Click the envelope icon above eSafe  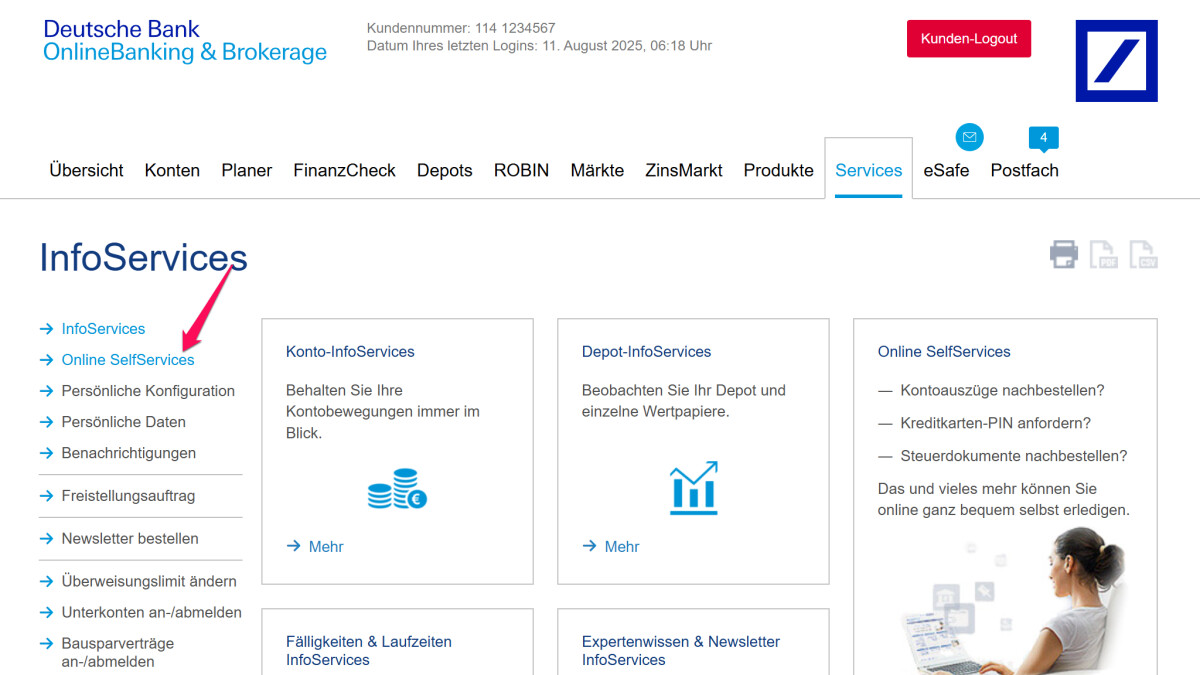968,137
